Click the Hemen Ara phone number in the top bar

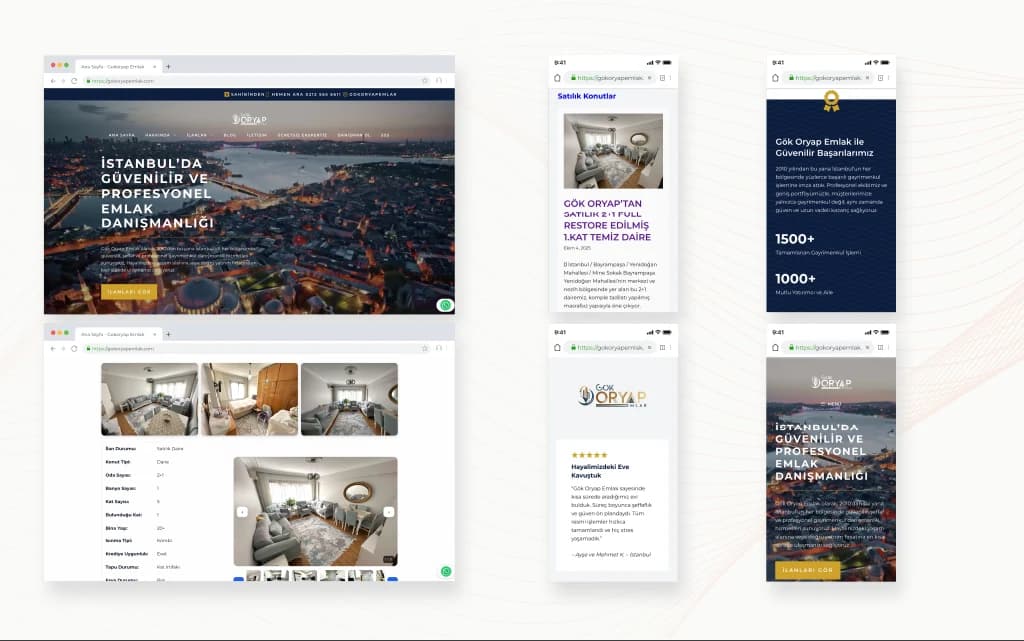[306, 94]
